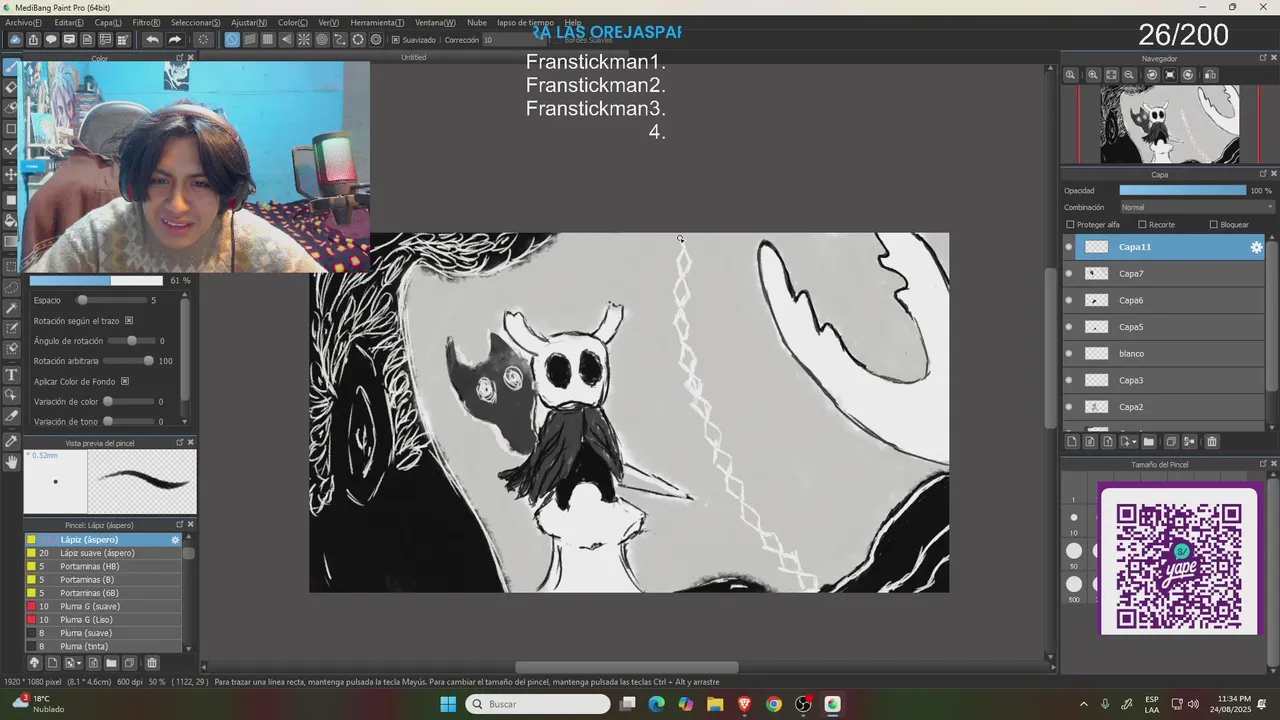Select the Portaminas (HB) brush
Image resolution: width=1280 pixels, height=720 pixels.
point(104,567)
